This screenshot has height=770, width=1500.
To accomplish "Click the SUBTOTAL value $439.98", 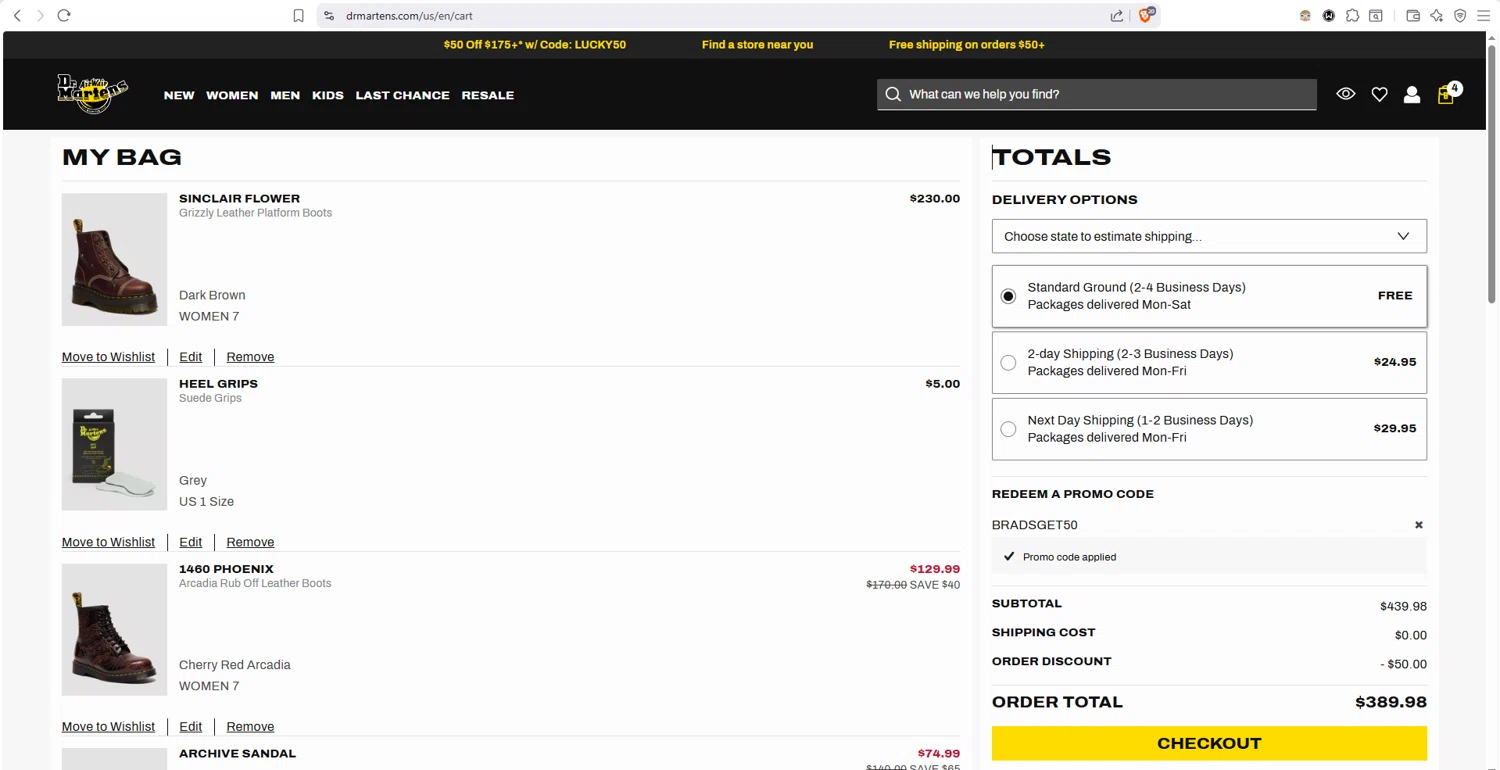I will (1403, 606).
